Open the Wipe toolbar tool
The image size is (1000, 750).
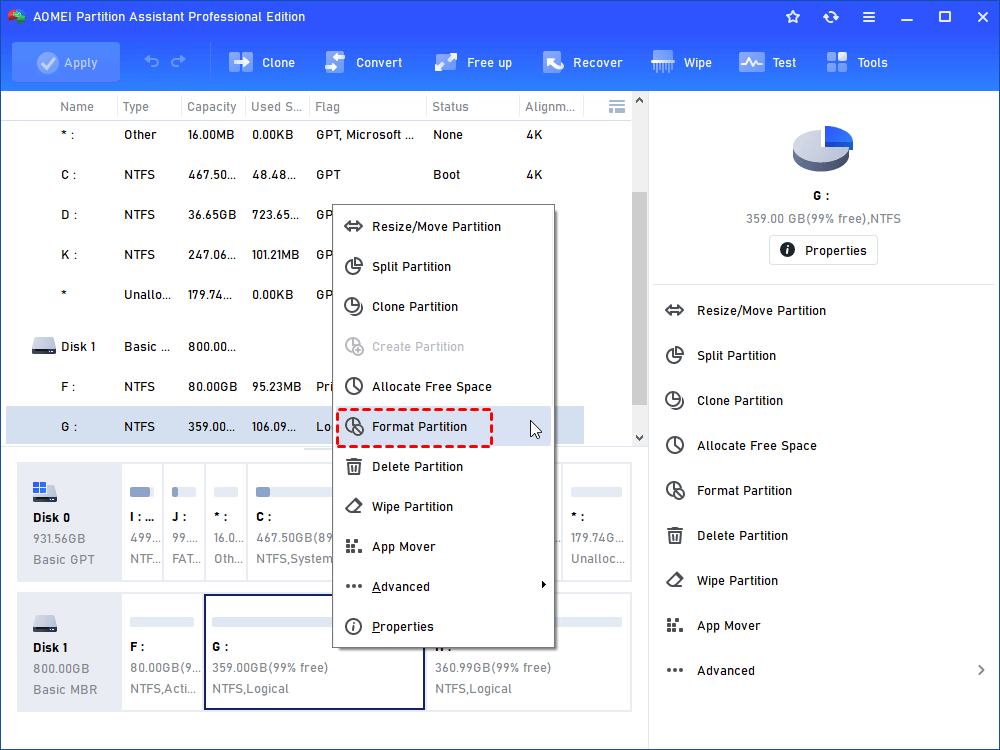[x=681, y=62]
